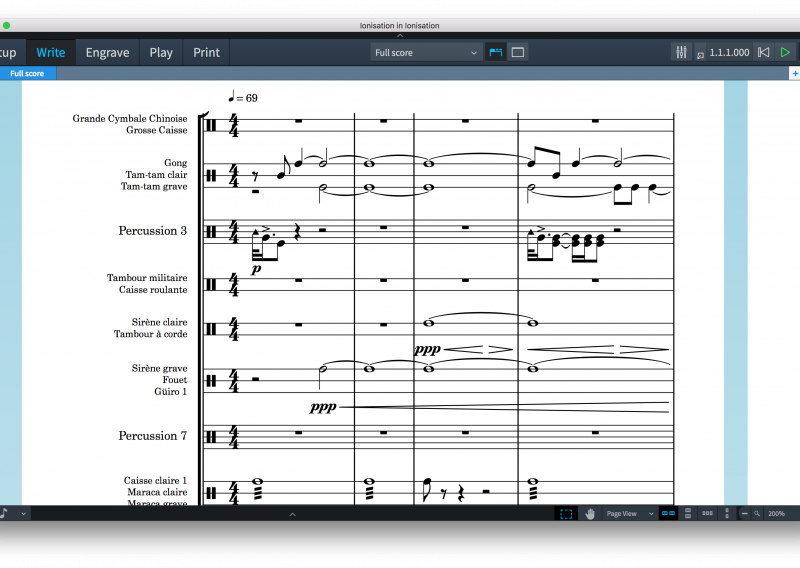Image resolution: width=800 pixels, height=568 pixels.
Task: Switch to Setup mode
Action: 8,53
